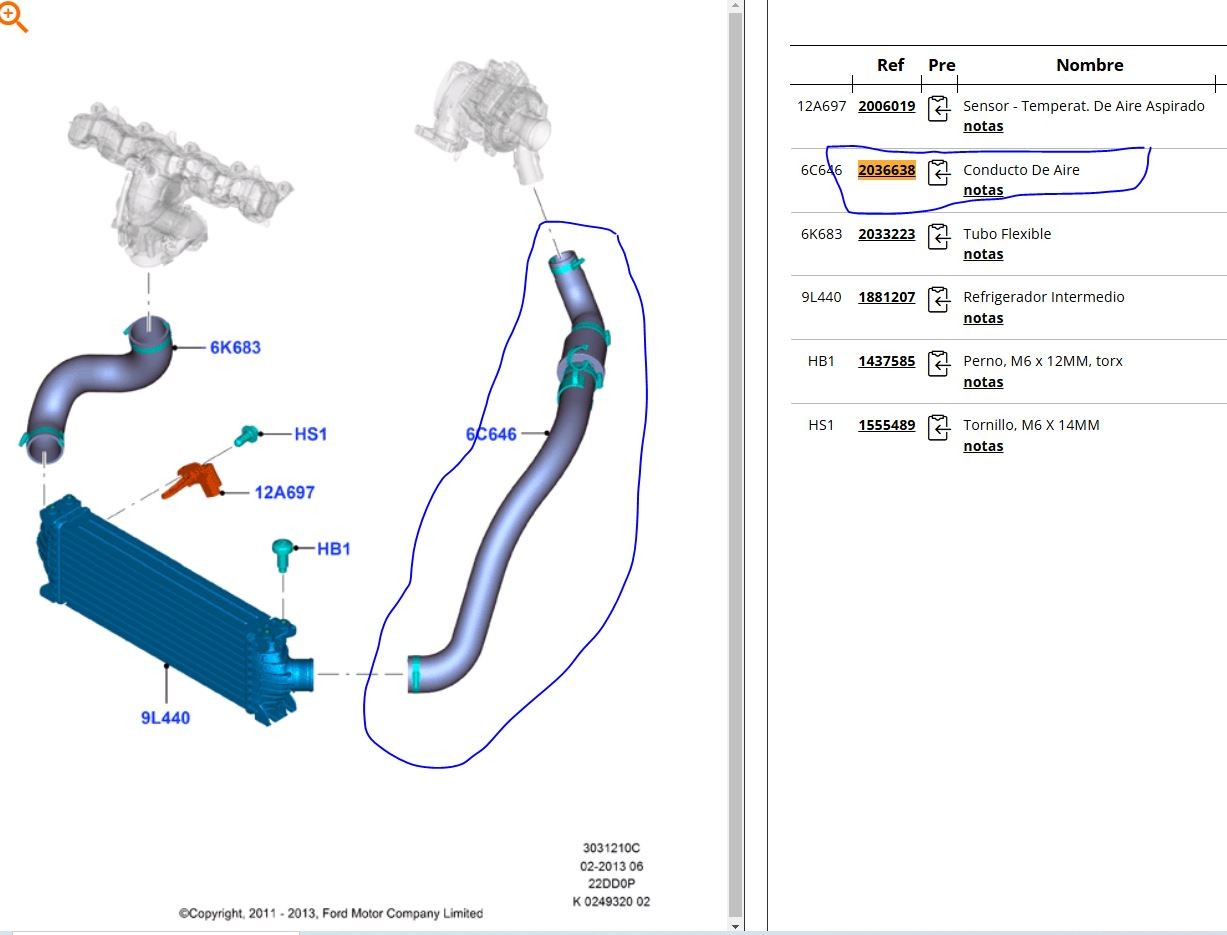
Task: Open highlighted part reference 2036638
Action: tap(886, 170)
